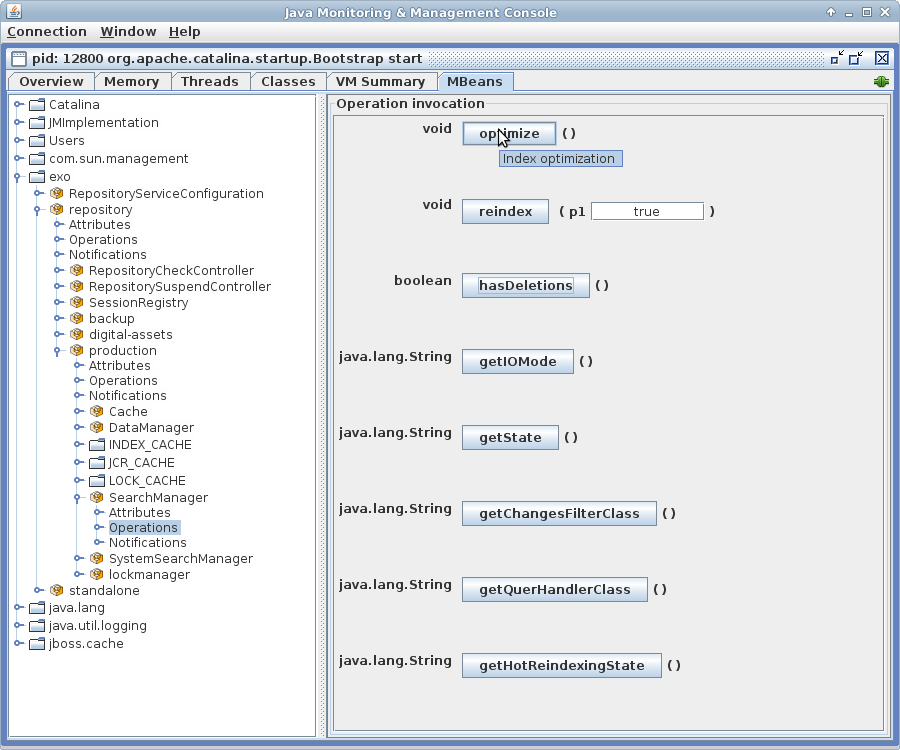
Task: Click the INDEX_CACHE folder icon
Action: pos(97,445)
